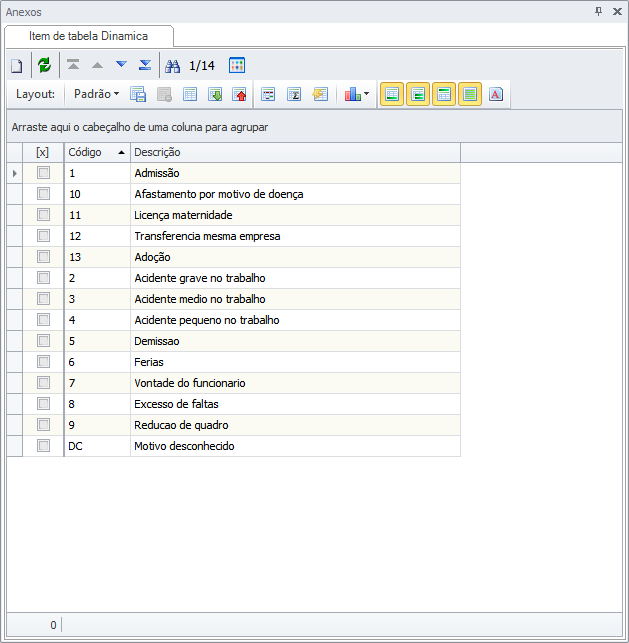Select the Adoção description cell
629x643 pixels.
pyautogui.click(x=295, y=257)
